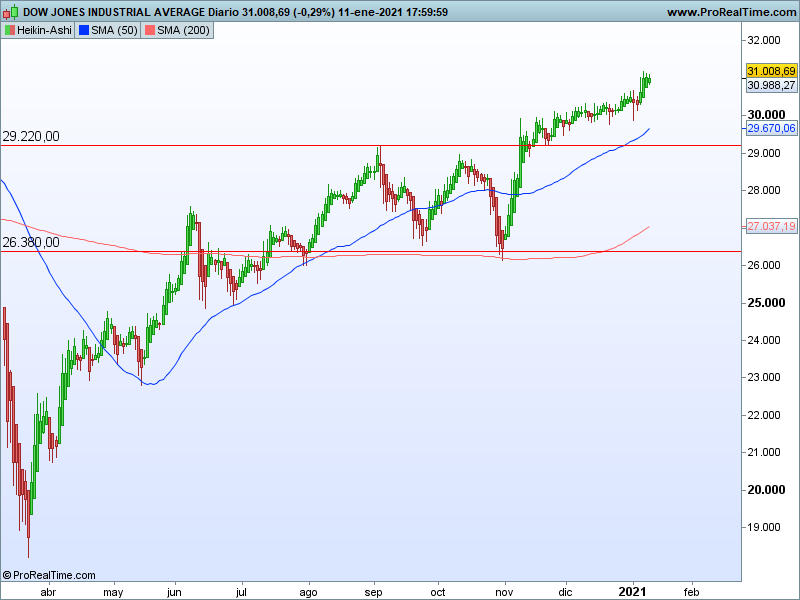Select the 26.000 price axis label
The width and height of the screenshot is (800, 600).
click(x=764, y=265)
